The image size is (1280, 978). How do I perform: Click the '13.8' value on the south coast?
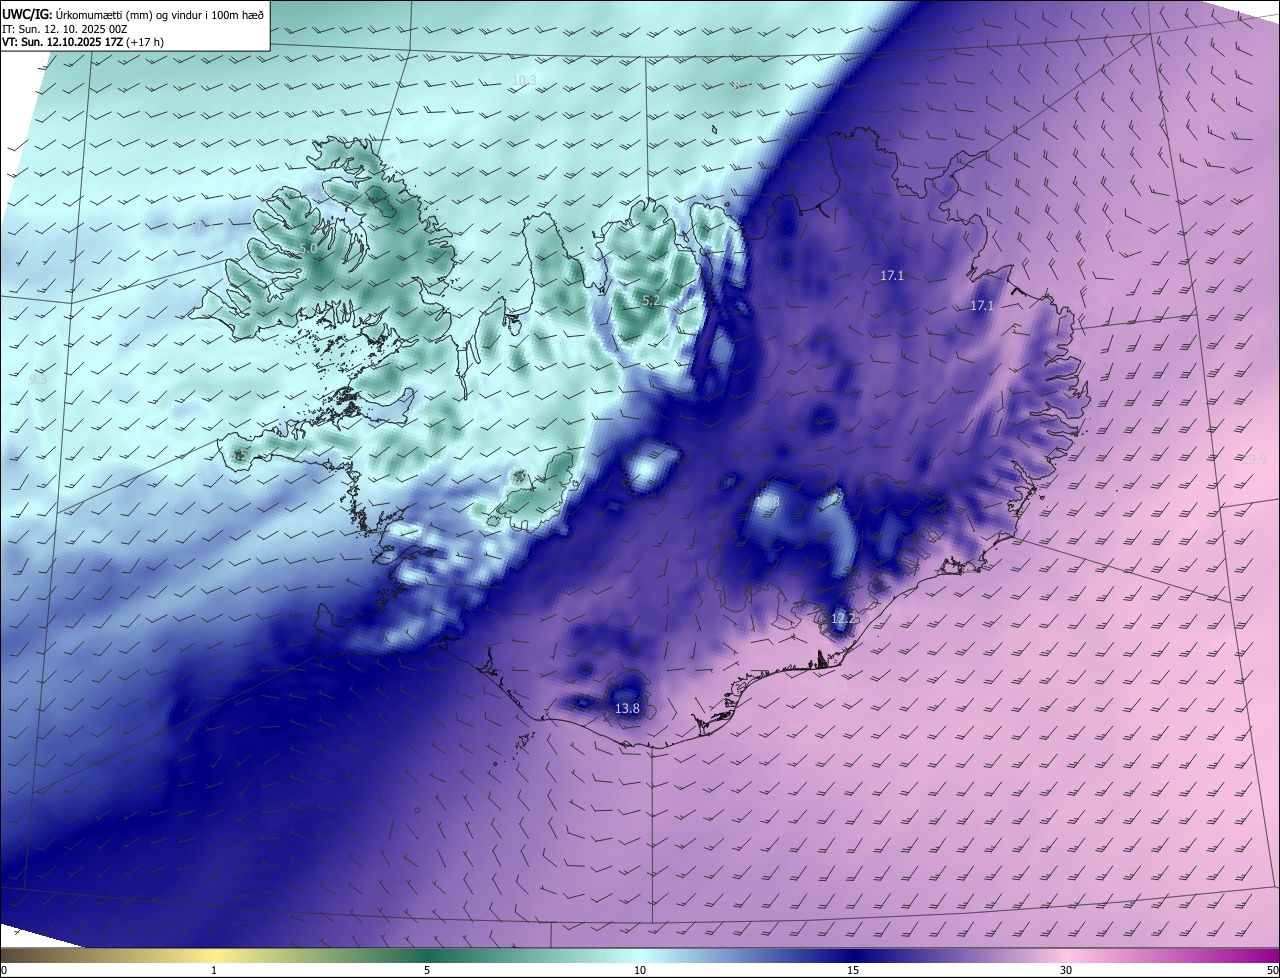627,708
